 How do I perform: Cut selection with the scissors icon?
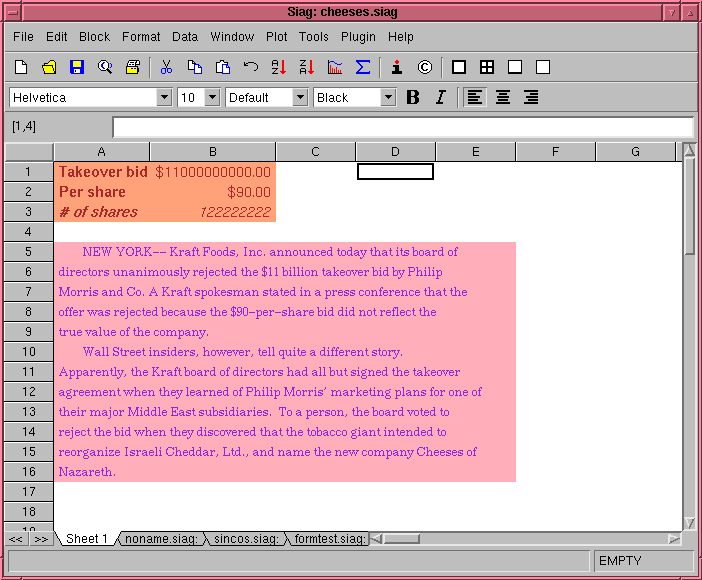(166, 67)
